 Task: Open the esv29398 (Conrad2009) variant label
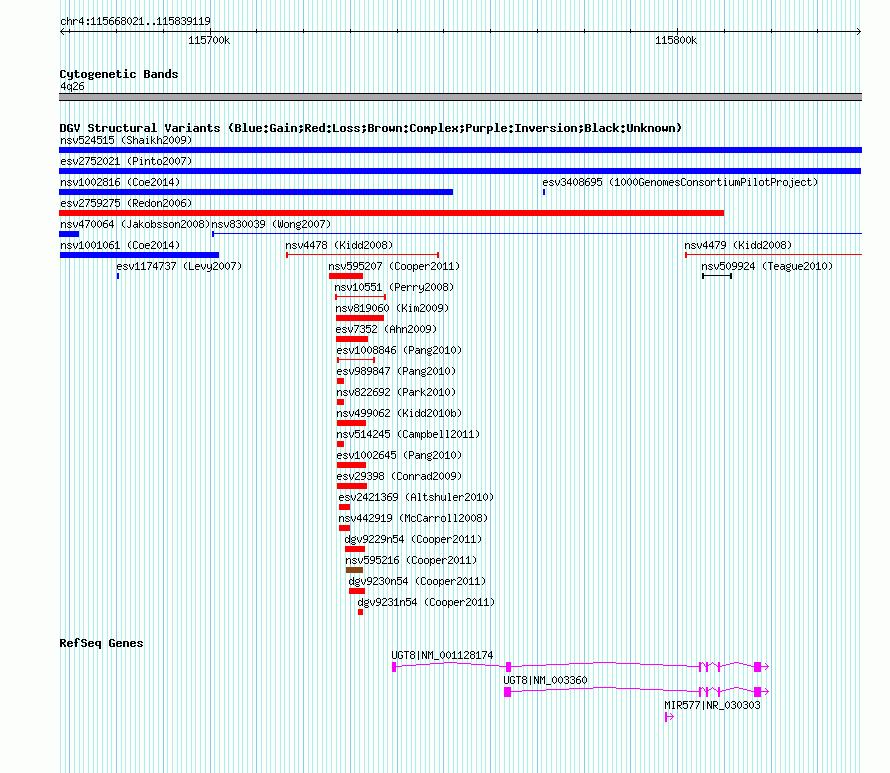[399, 476]
